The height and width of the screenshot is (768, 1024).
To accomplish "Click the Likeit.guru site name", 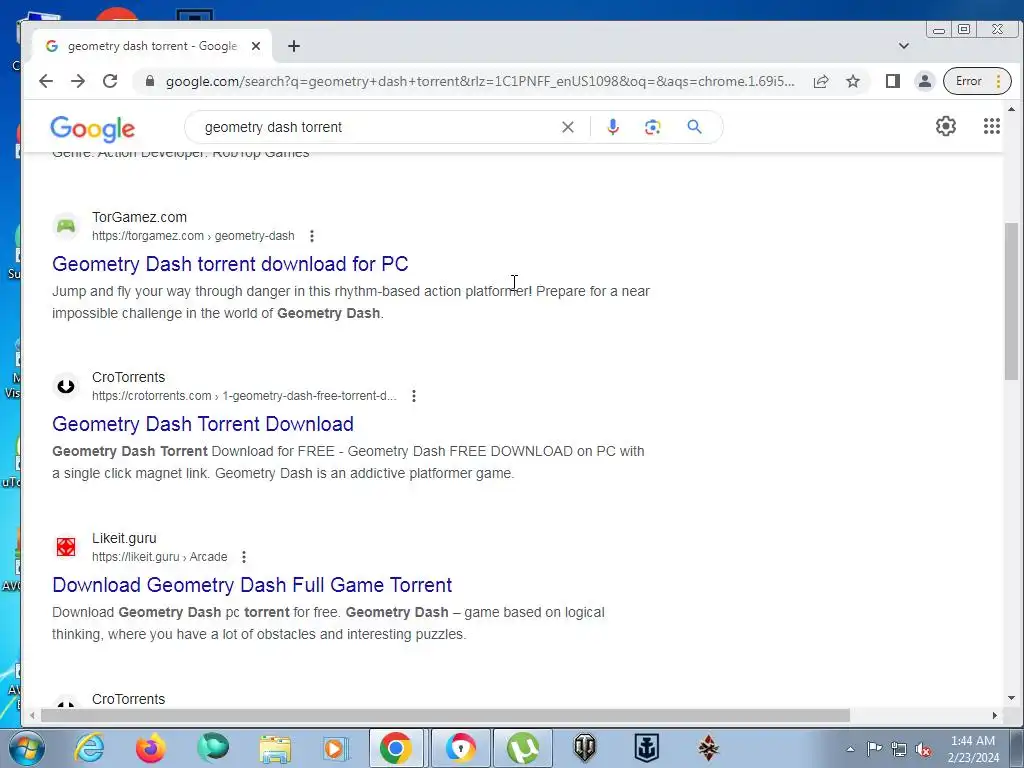I will coord(124,538).
